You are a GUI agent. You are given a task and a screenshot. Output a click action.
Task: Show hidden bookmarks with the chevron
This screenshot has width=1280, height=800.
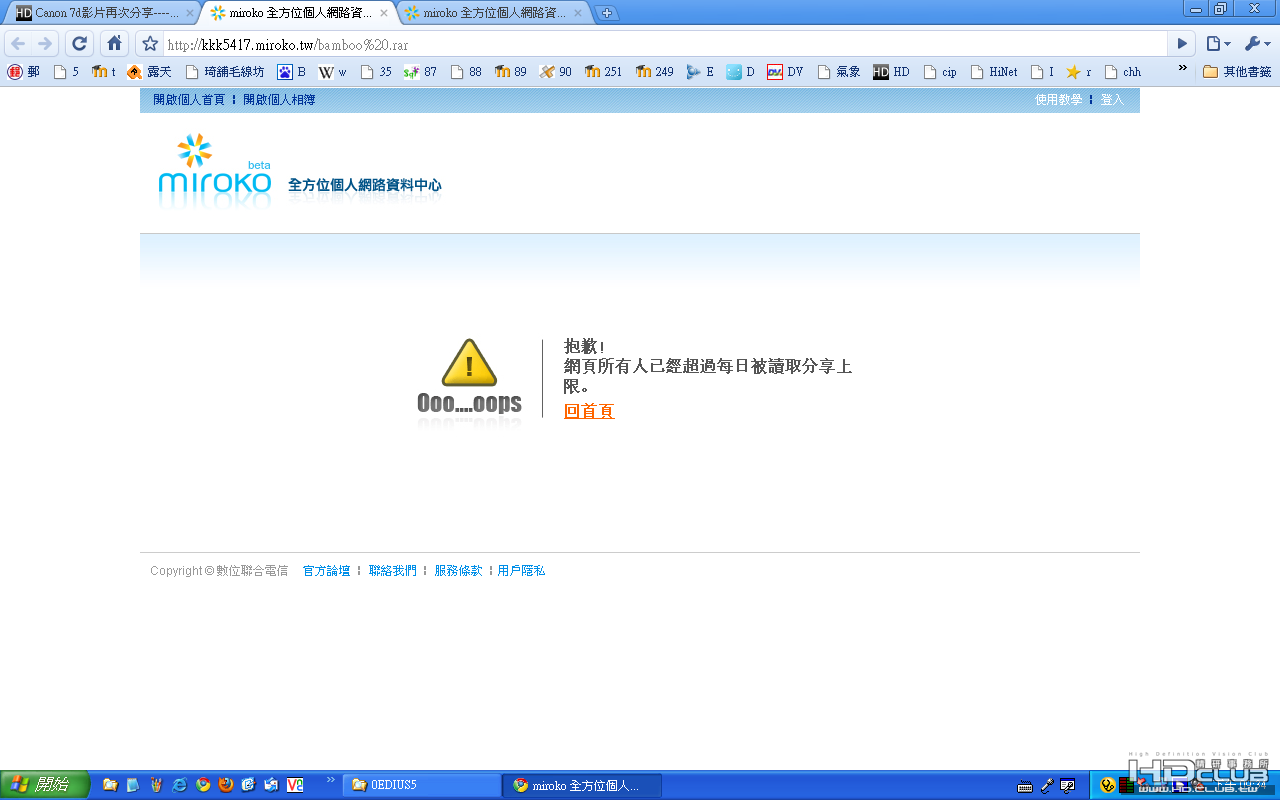[1183, 70]
